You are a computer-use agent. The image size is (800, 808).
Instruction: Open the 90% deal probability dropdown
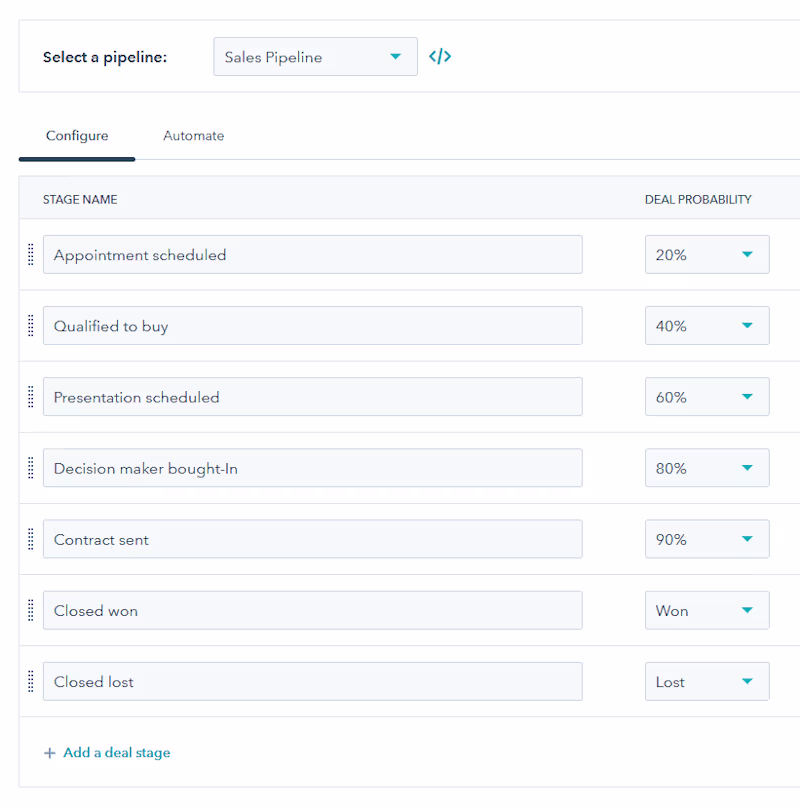coord(706,539)
